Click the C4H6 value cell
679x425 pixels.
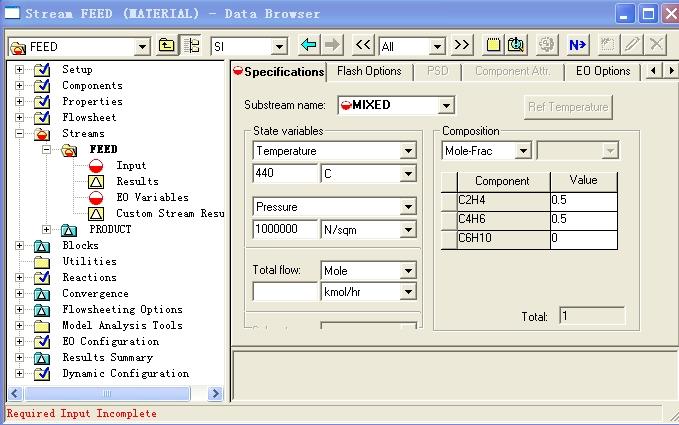click(584, 219)
